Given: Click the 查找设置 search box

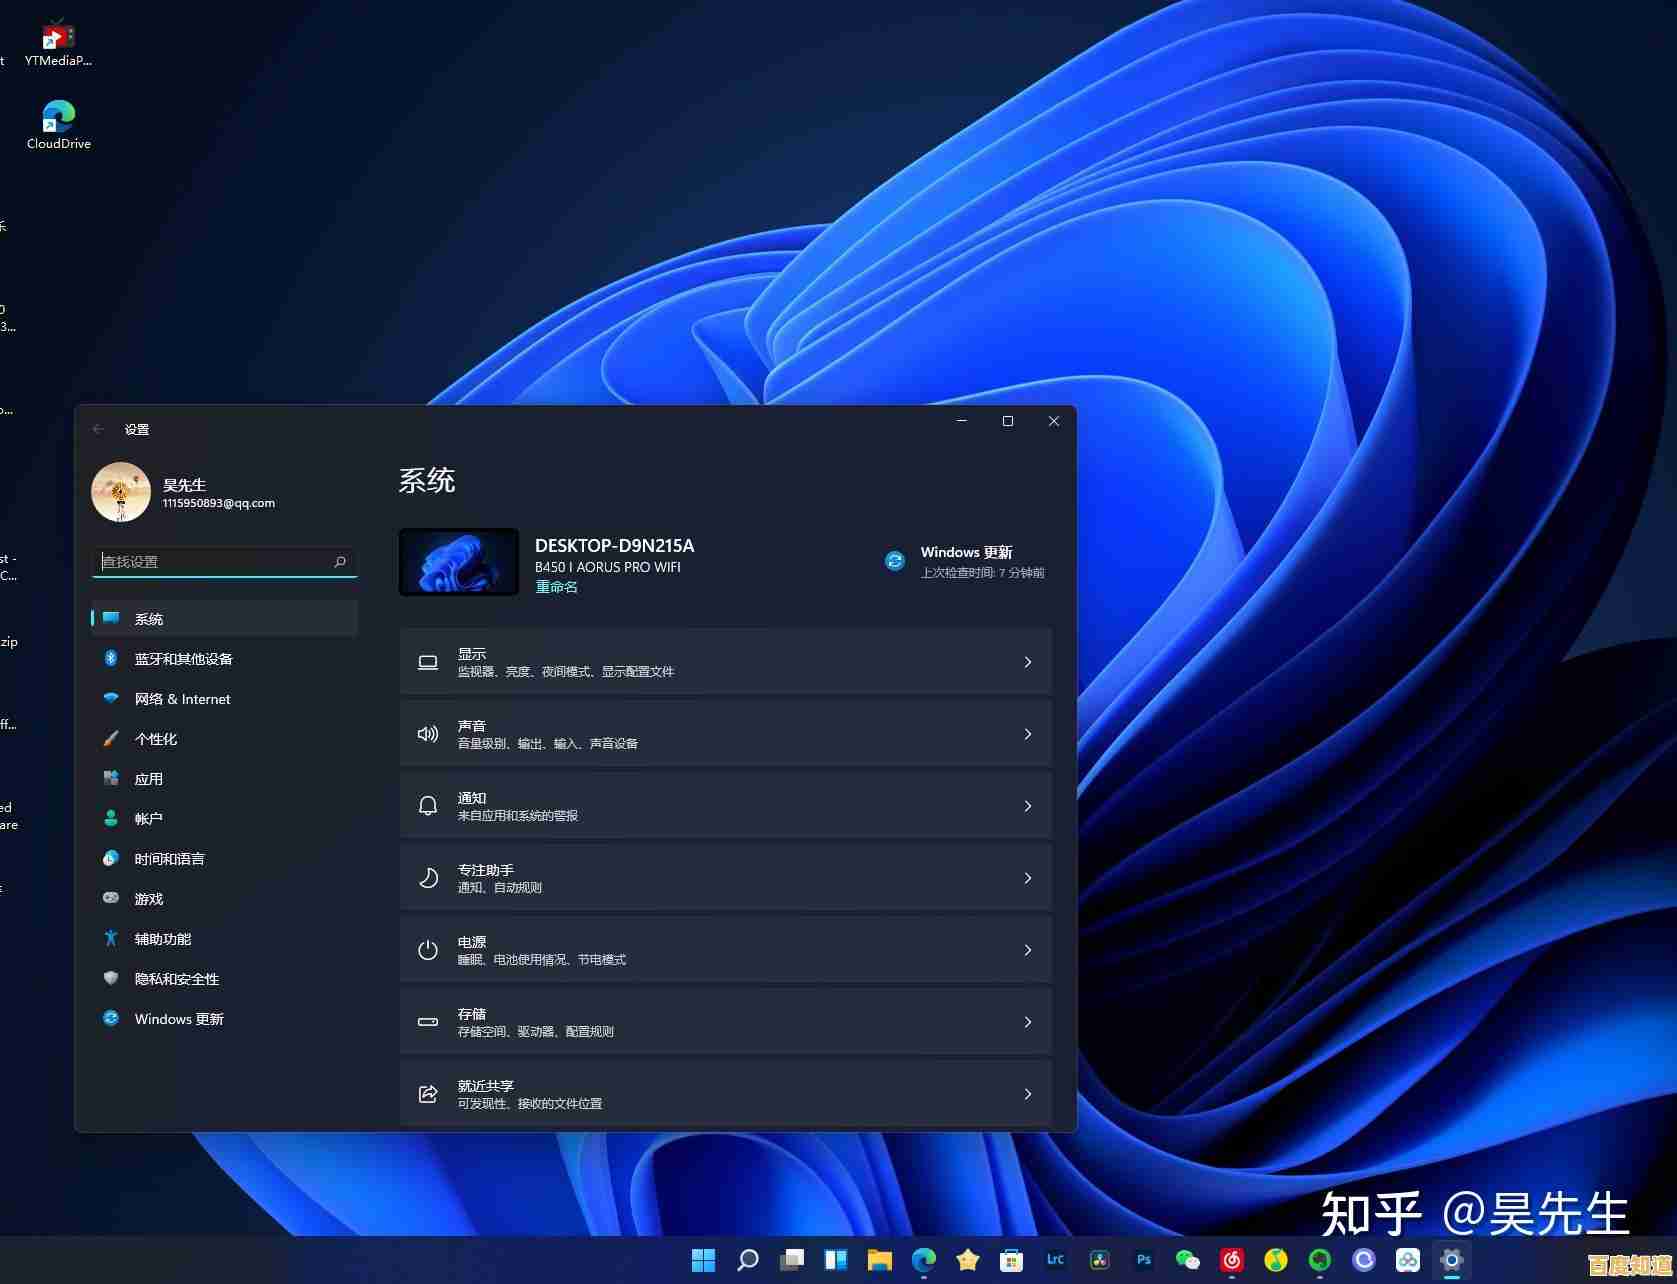Looking at the screenshot, I should [224, 562].
